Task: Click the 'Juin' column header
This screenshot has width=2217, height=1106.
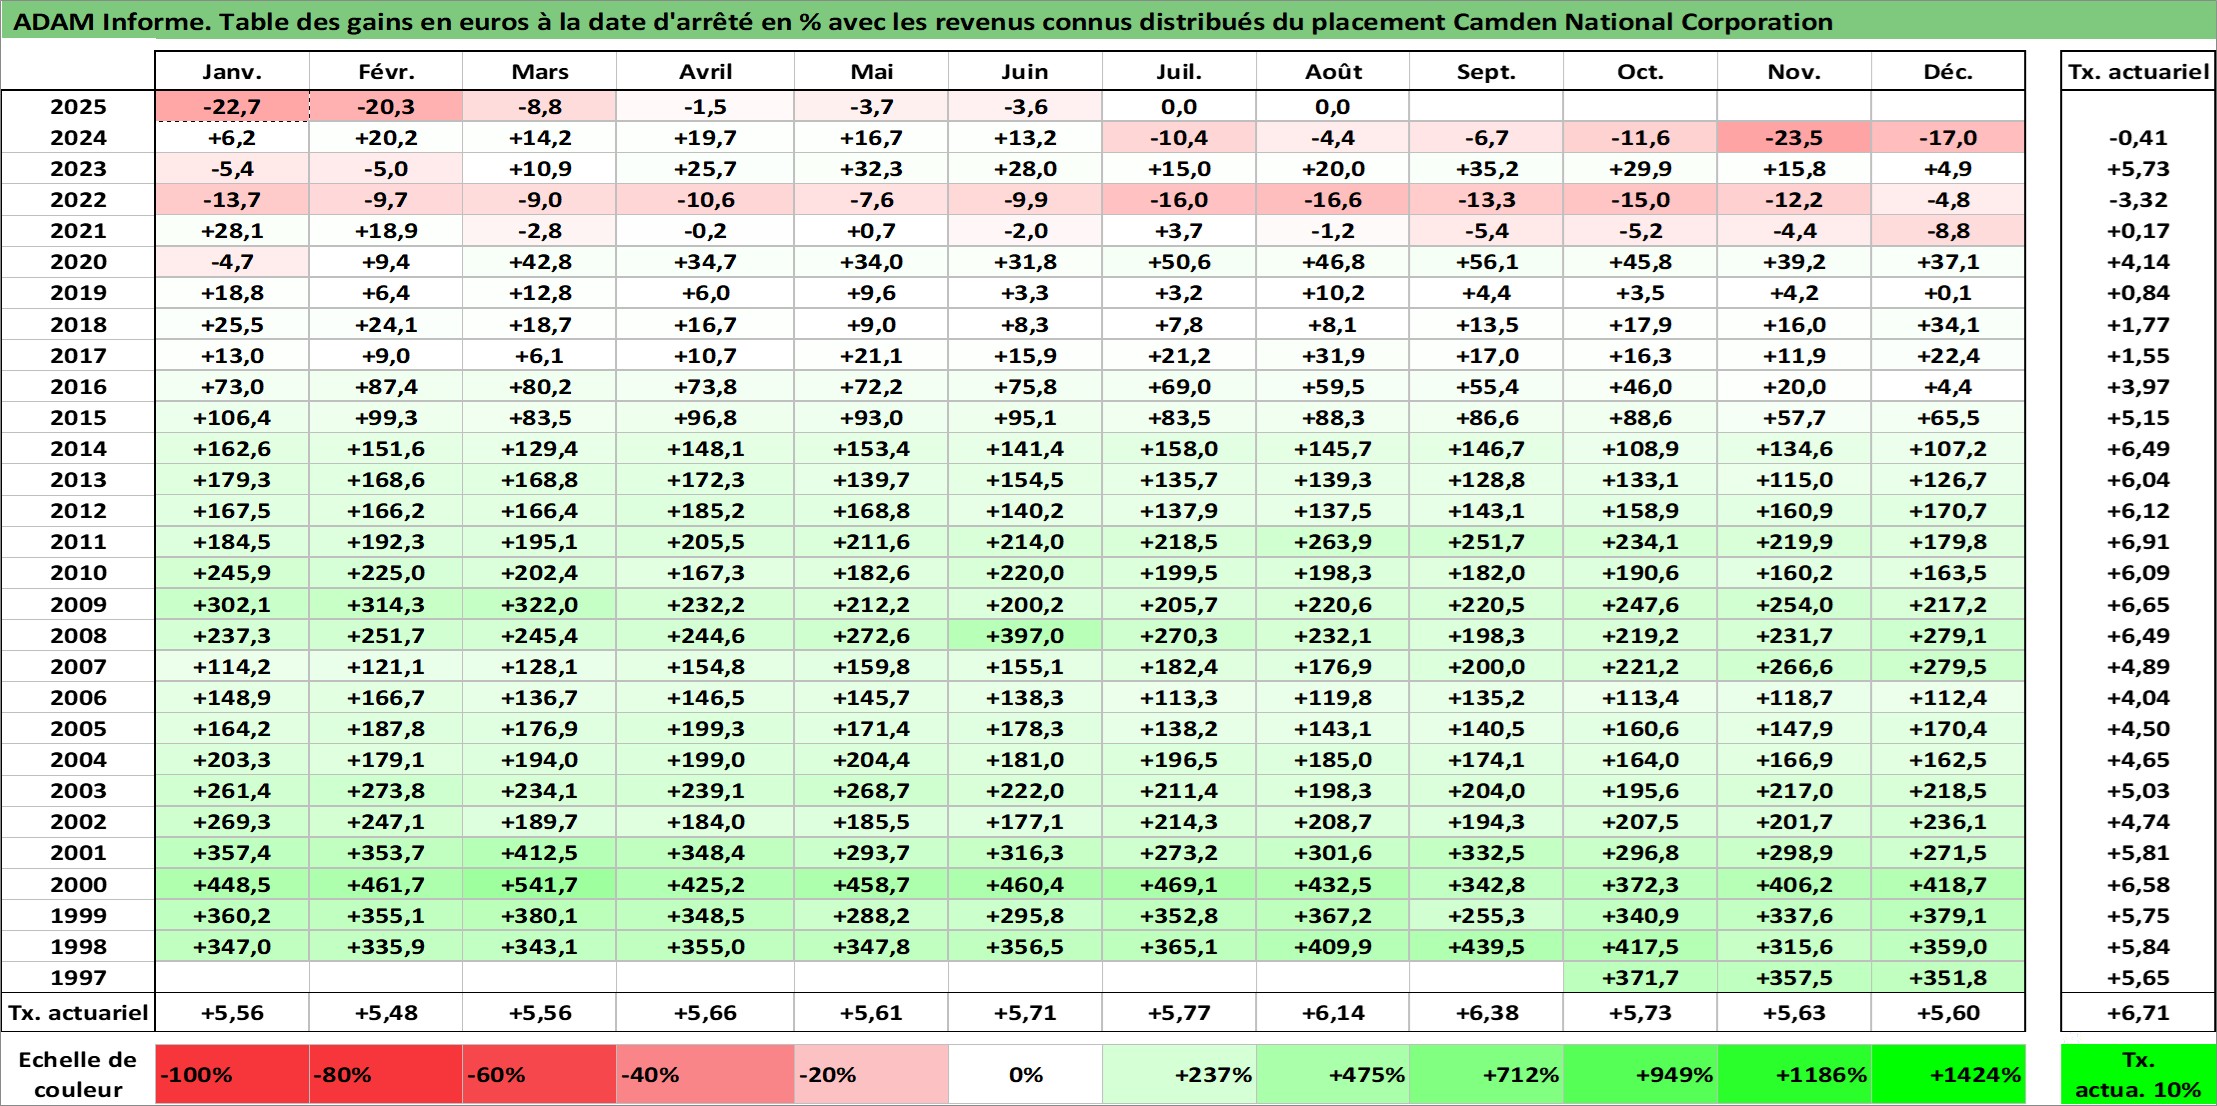Action: tap(1025, 72)
